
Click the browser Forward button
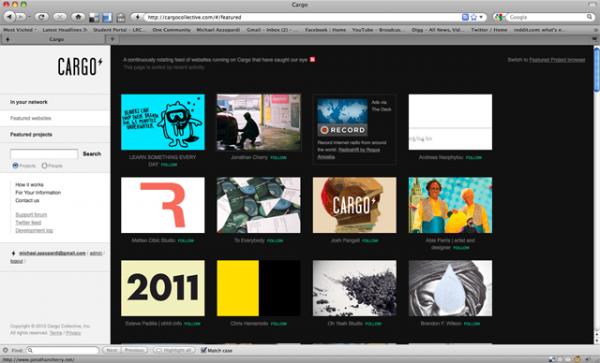pyautogui.click(x=21, y=17)
